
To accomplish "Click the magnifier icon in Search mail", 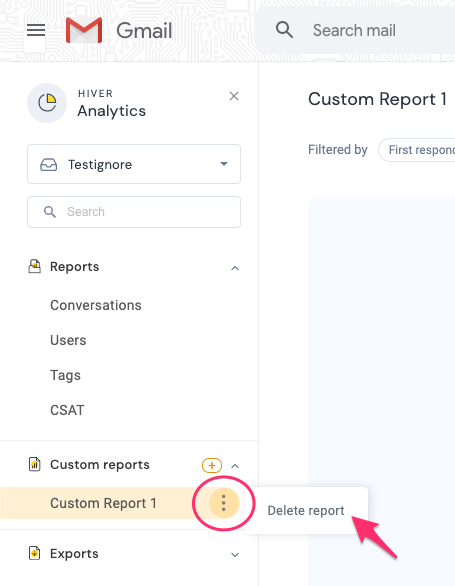I will pyautogui.click(x=284, y=30).
